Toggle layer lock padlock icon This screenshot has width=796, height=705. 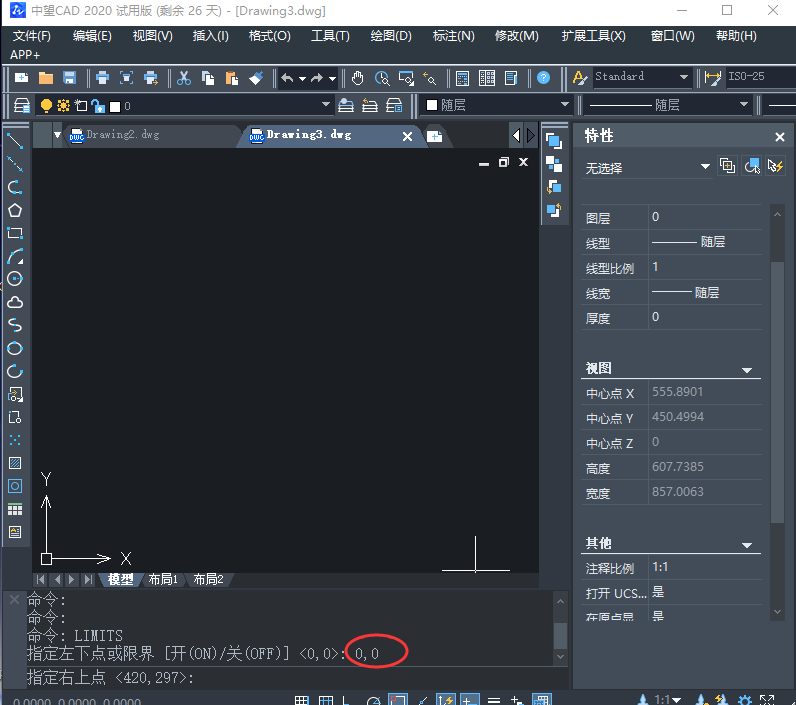point(97,106)
